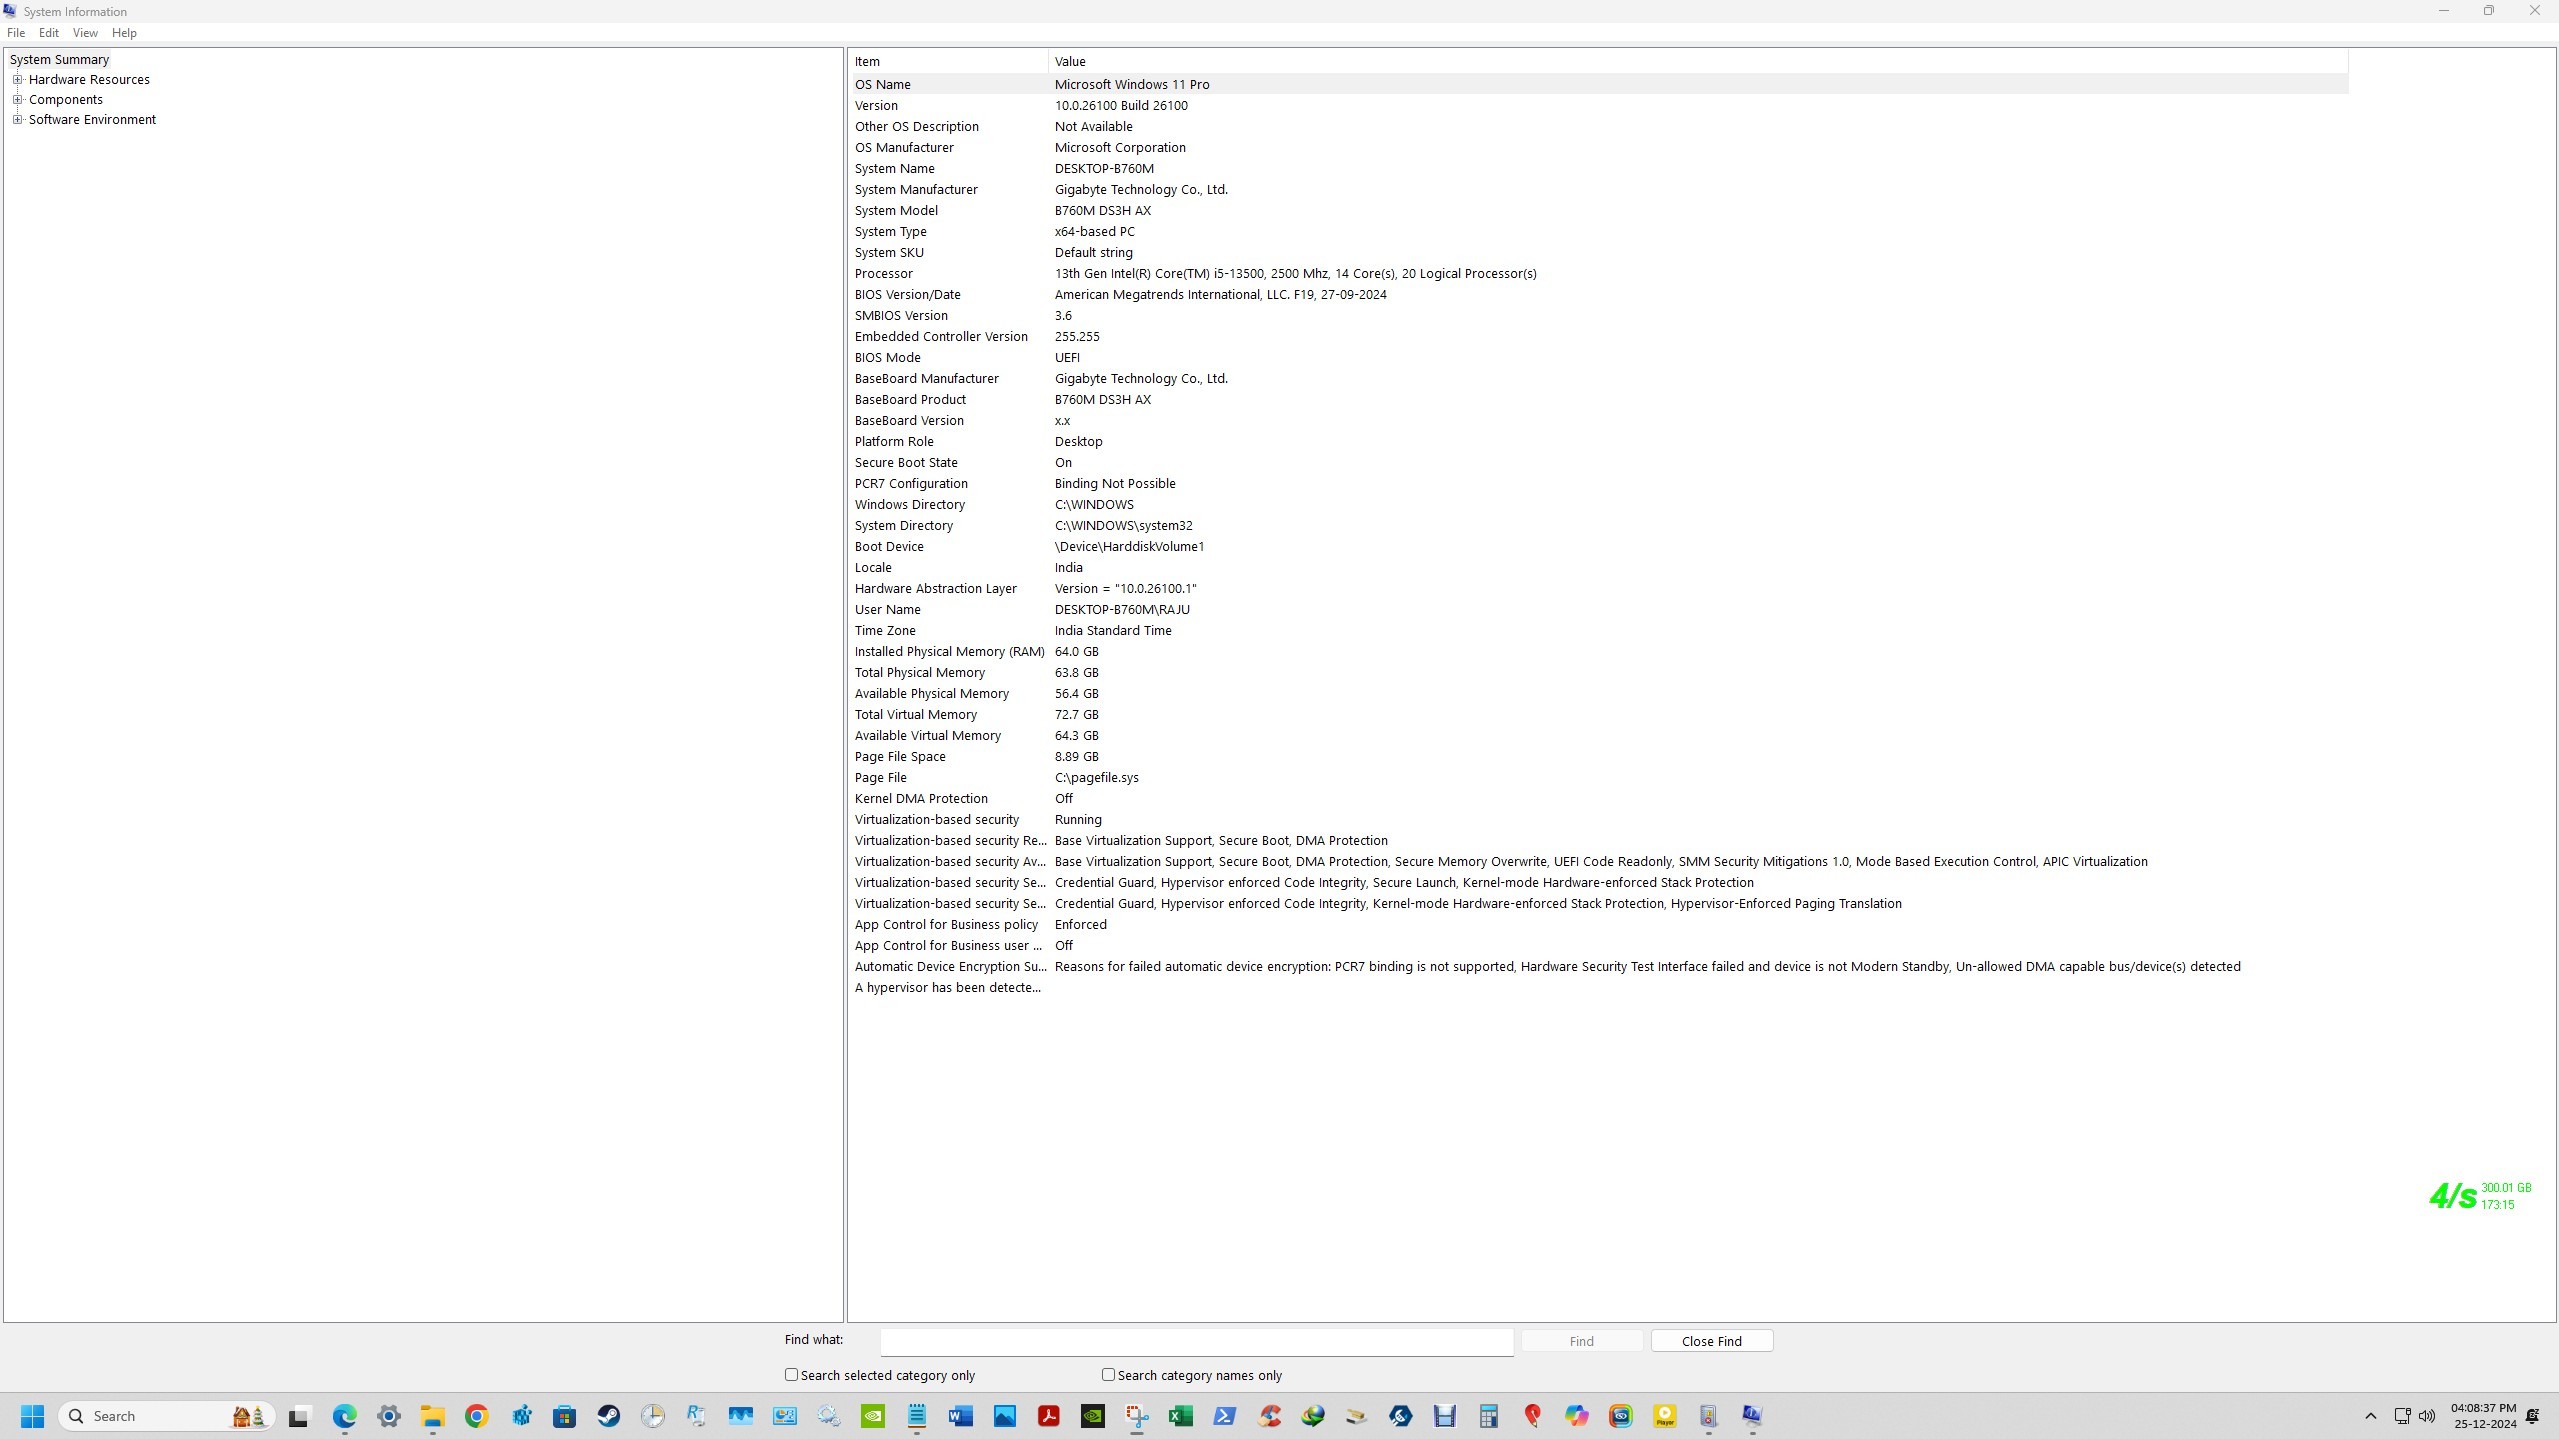This screenshot has height=1439, width=2559.
Task: Open the Windows Start menu
Action: pyautogui.click(x=32, y=1416)
